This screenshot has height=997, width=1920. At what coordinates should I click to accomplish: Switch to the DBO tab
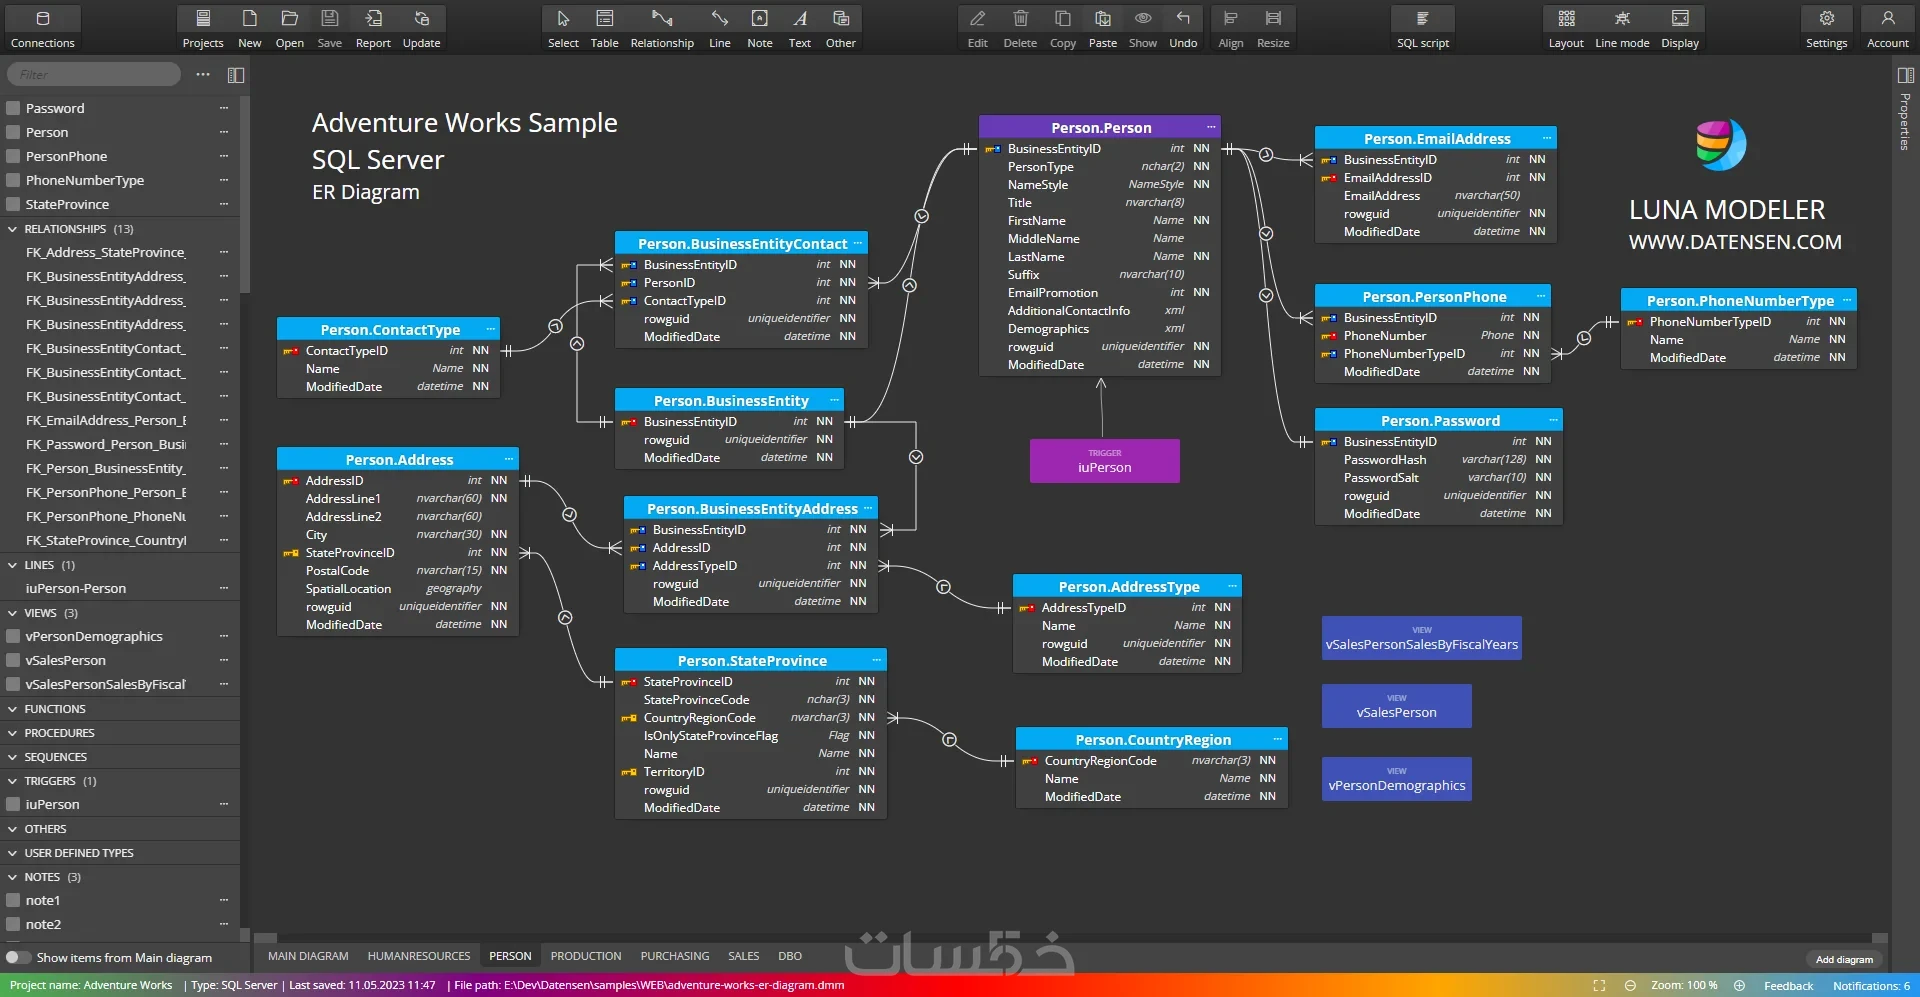790,956
